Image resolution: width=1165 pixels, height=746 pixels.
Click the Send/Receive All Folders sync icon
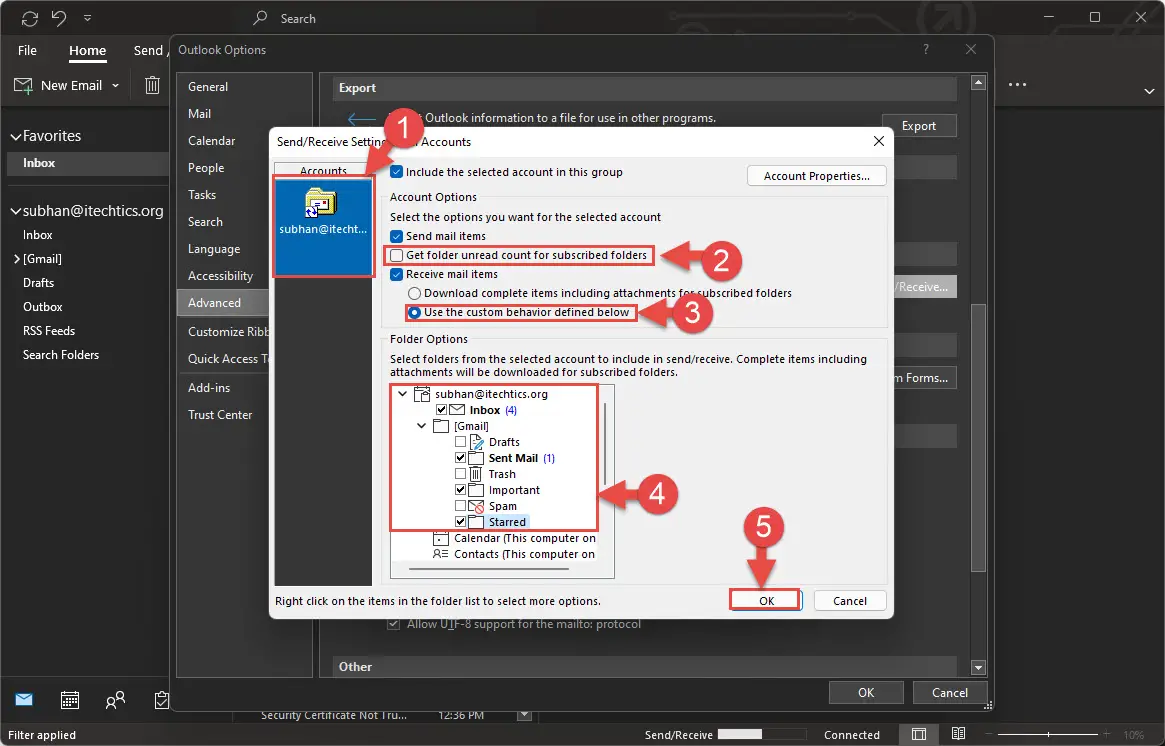[x=30, y=18]
